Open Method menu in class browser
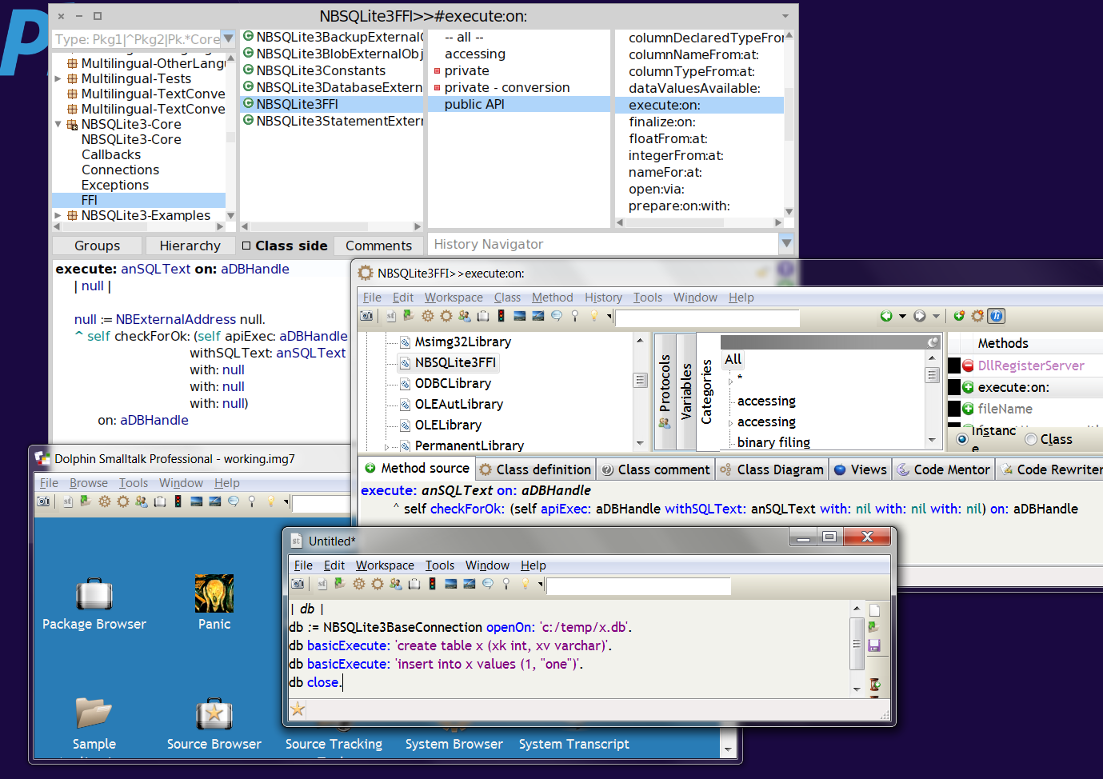The width and height of the screenshot is (1103, 779). point(552,298)
